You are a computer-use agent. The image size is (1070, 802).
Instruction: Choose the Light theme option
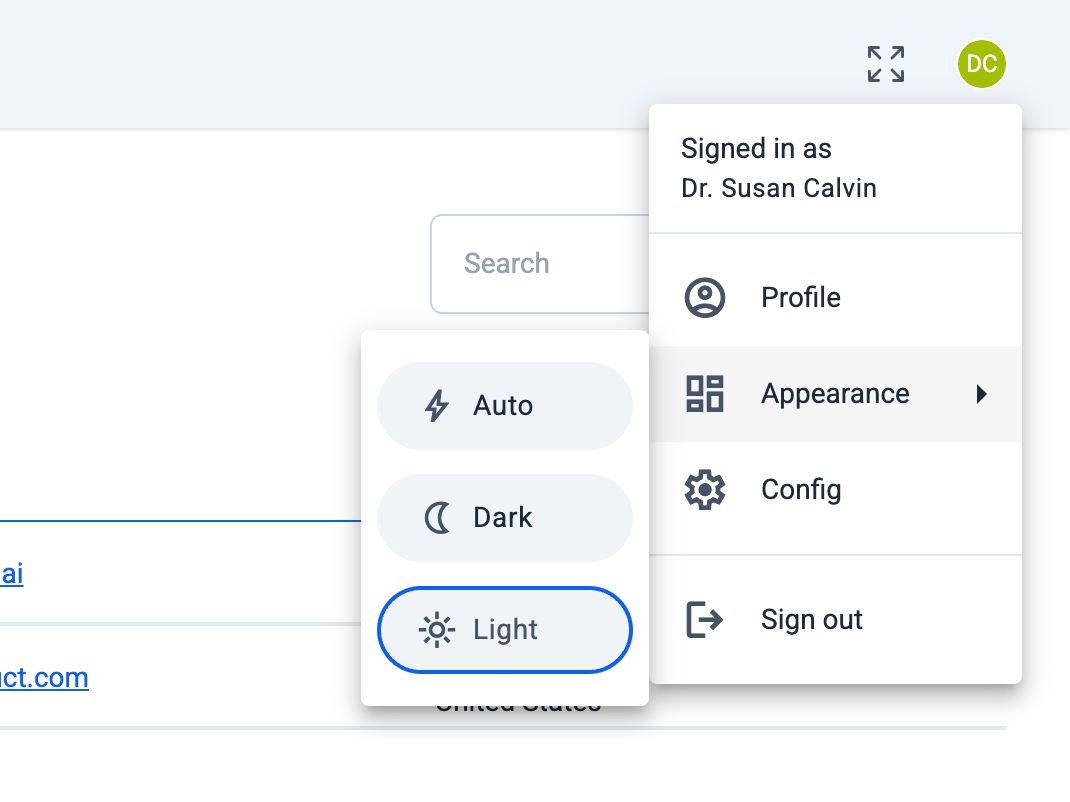506,630
